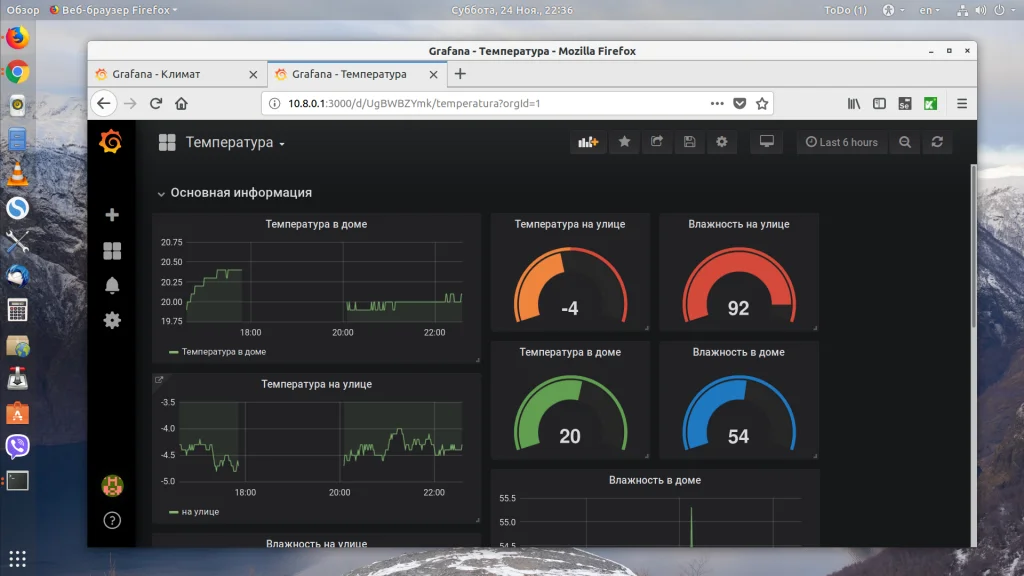This screenshot has height=576, width=1024.
Task: Open Веб-браузер Firefox app menu in top bar
Action: [113, 10]
